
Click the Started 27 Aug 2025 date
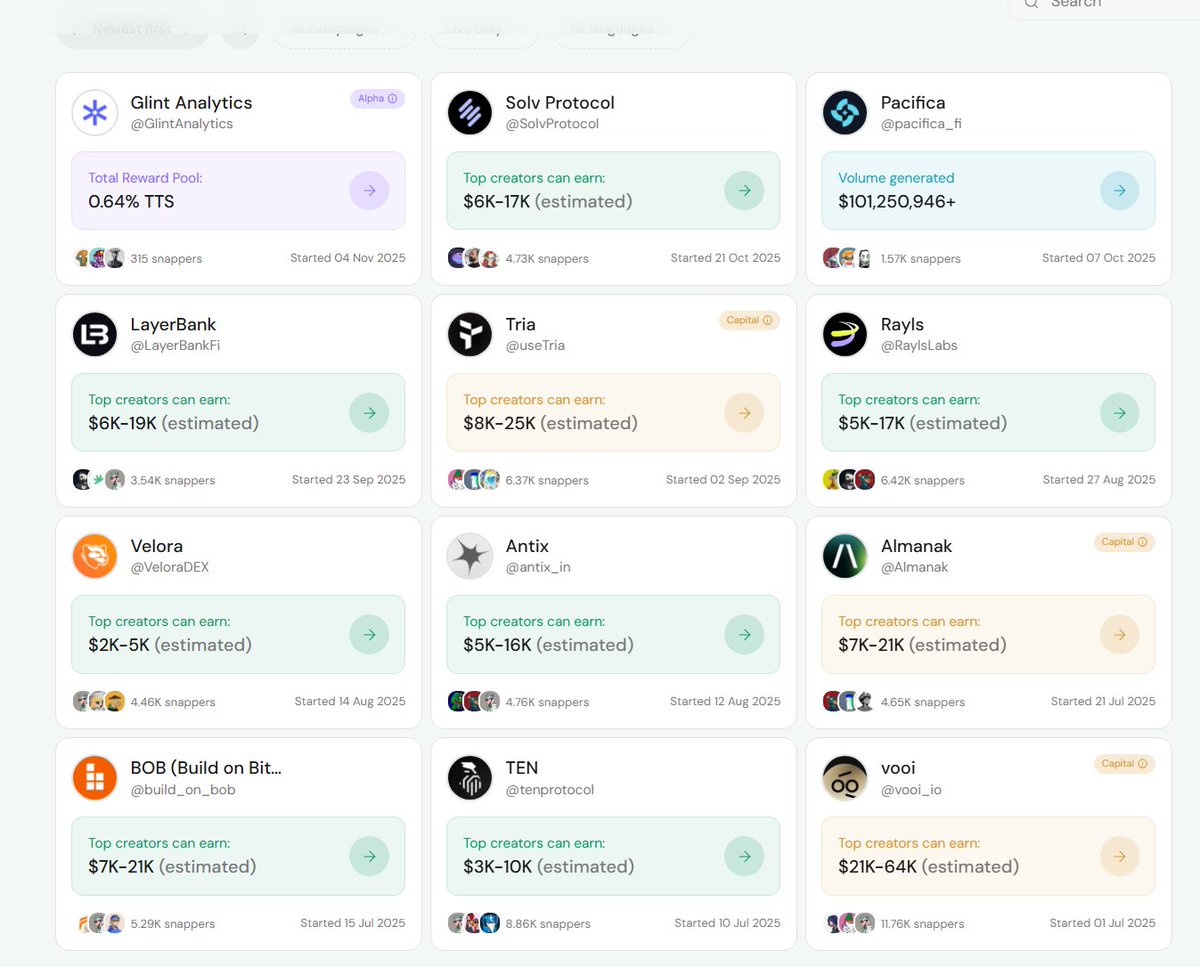coord(1099,480)
